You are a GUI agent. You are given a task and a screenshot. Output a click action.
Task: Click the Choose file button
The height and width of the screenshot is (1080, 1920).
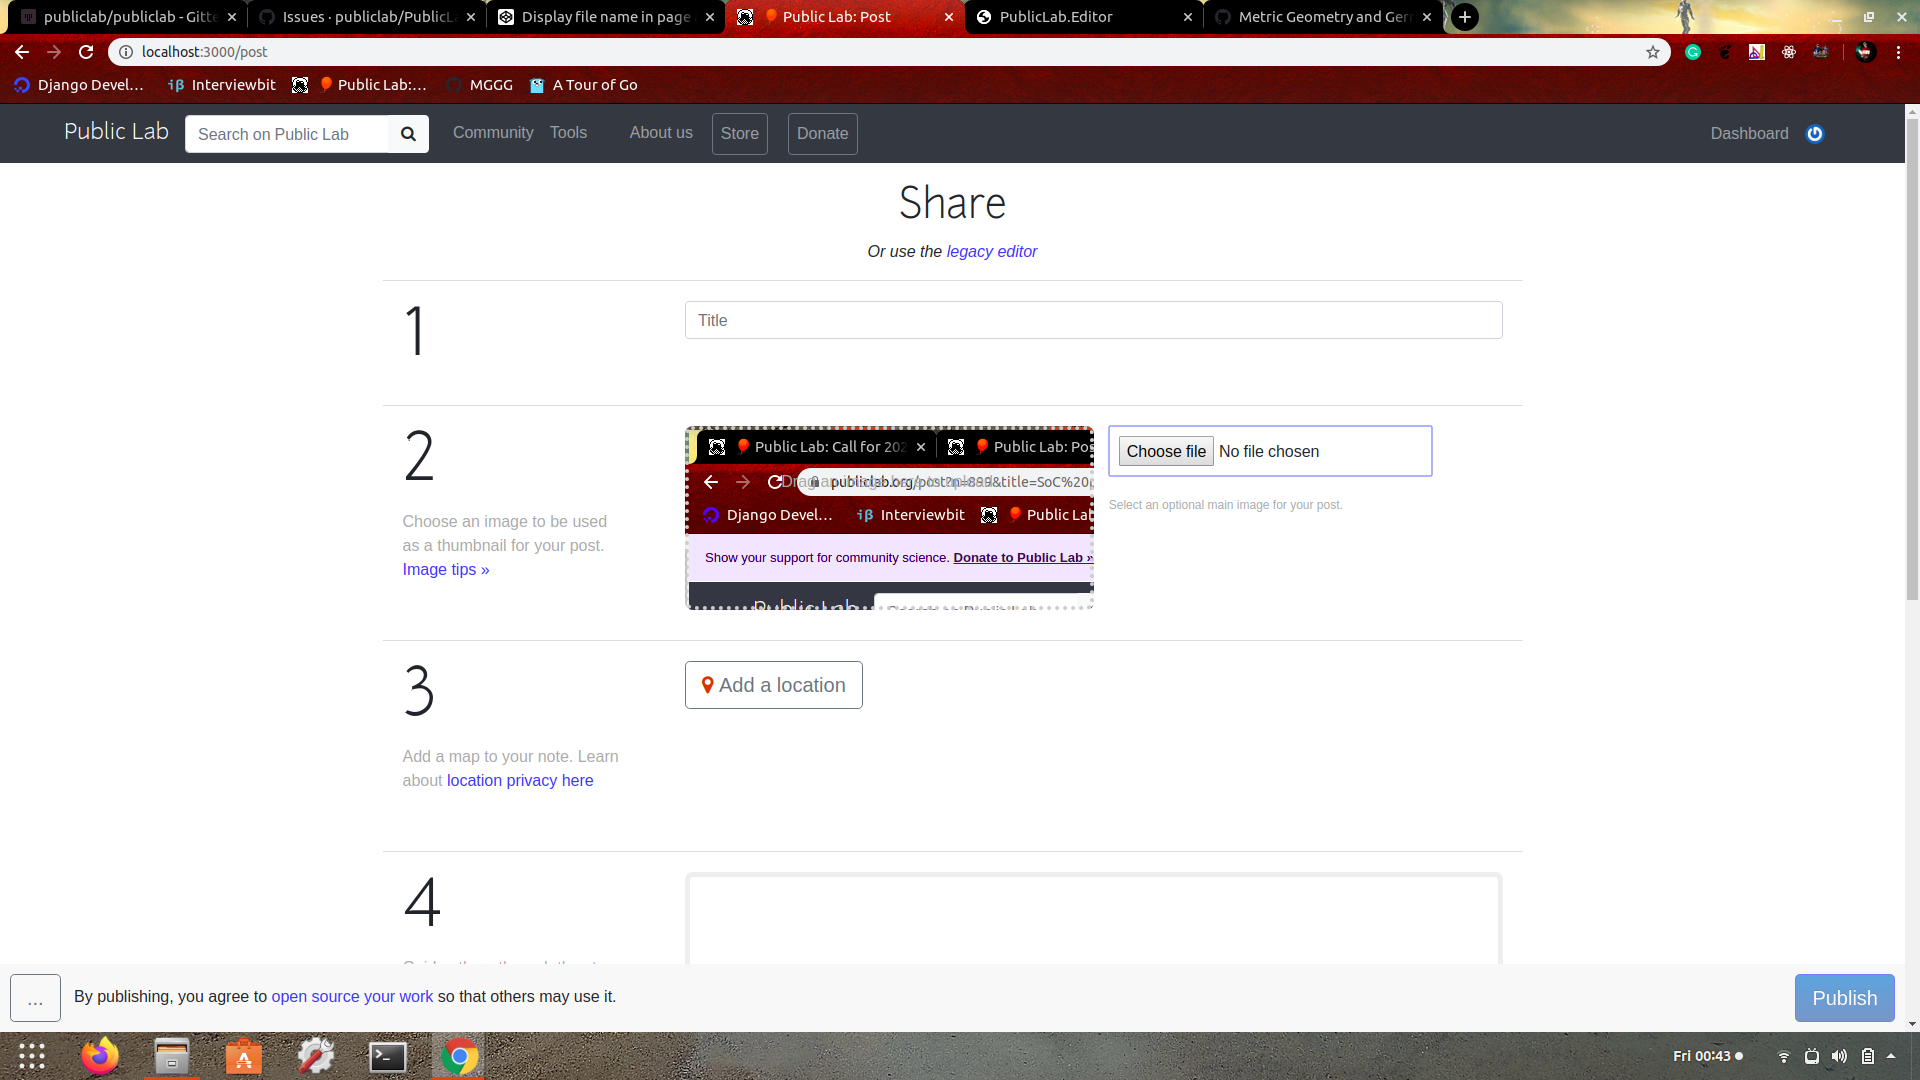pyautogui.click(x=1166, y=452)
